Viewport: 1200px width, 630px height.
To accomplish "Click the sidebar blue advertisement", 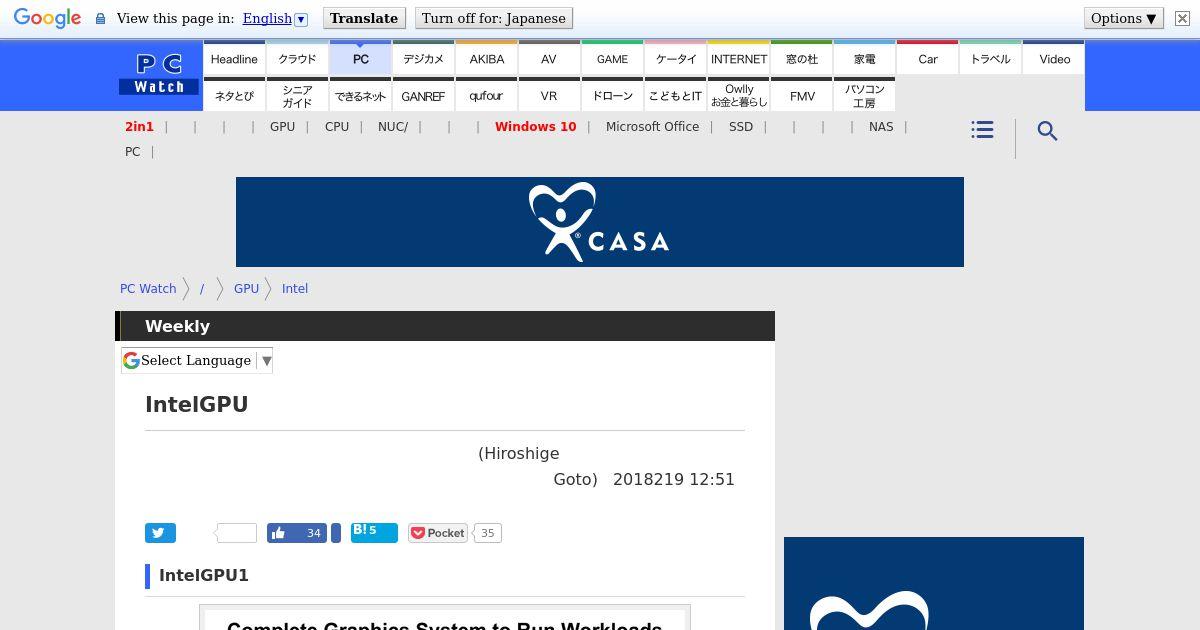I will [x=934, y=584].
